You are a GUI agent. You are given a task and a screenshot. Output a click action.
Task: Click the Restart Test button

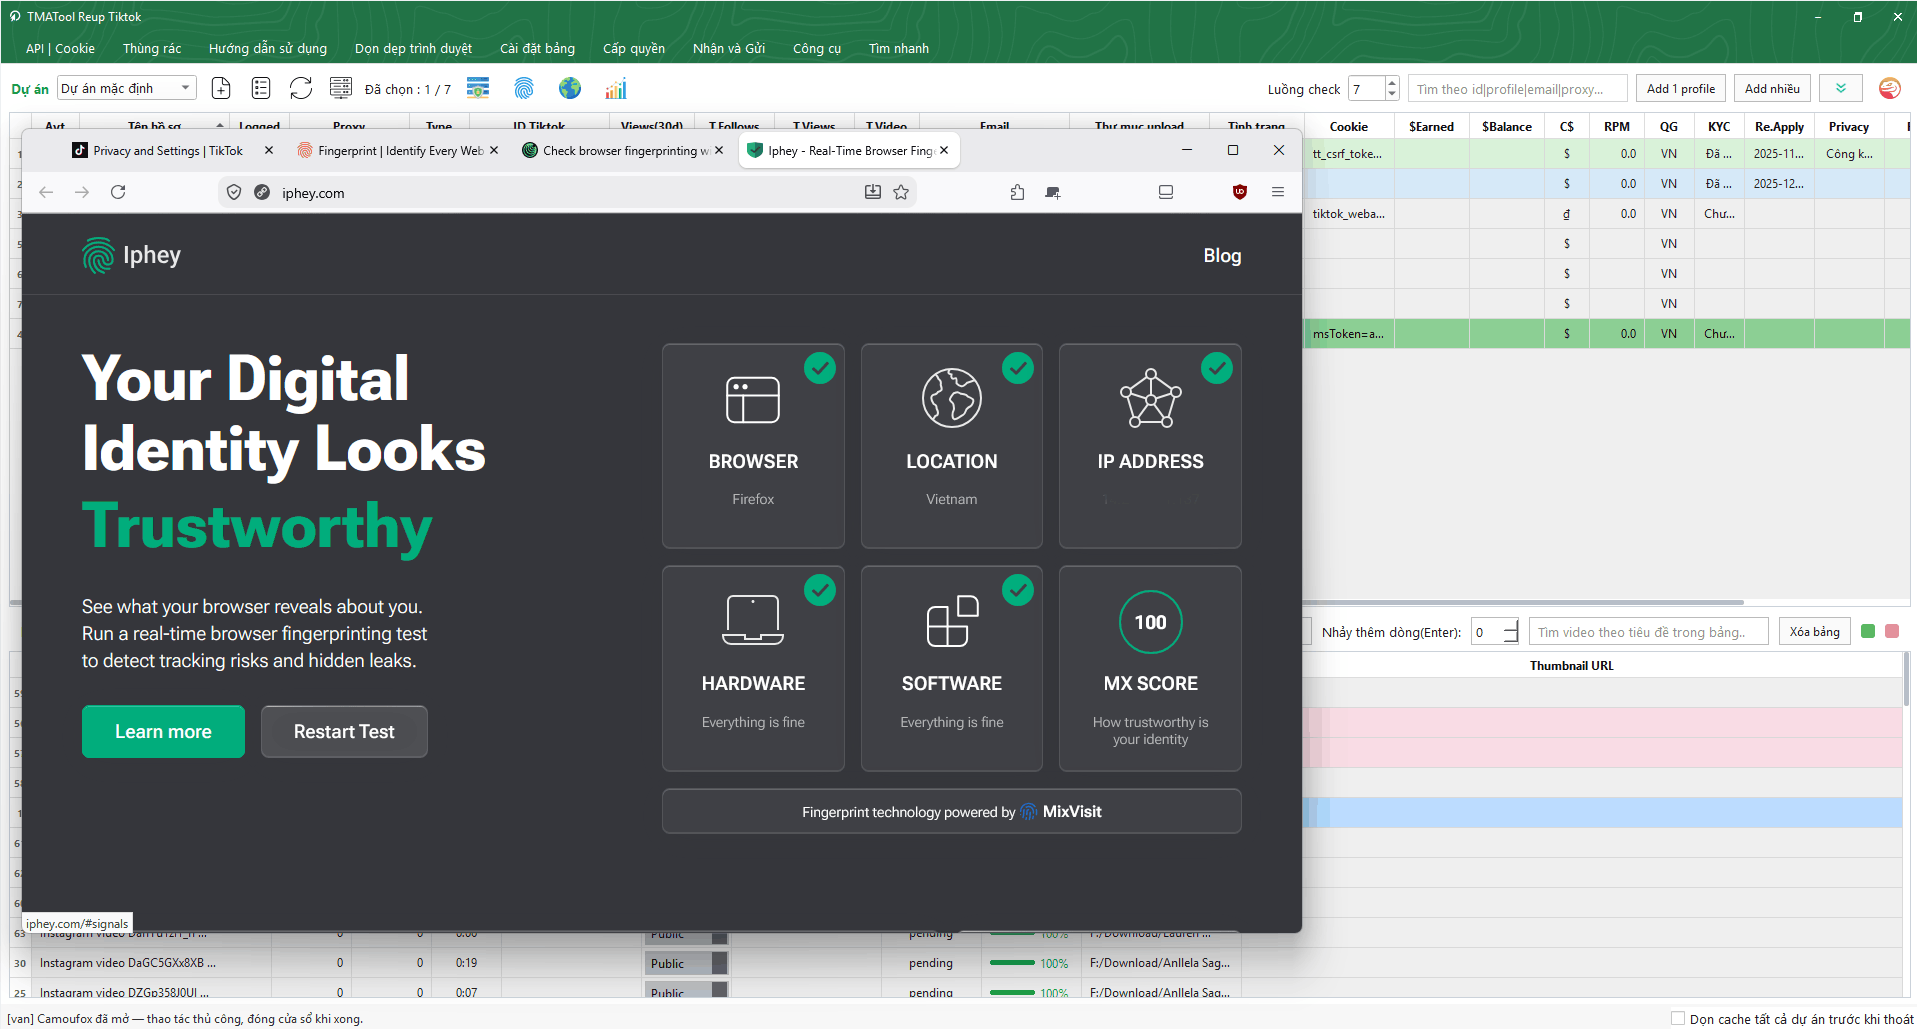coord(344,731)
